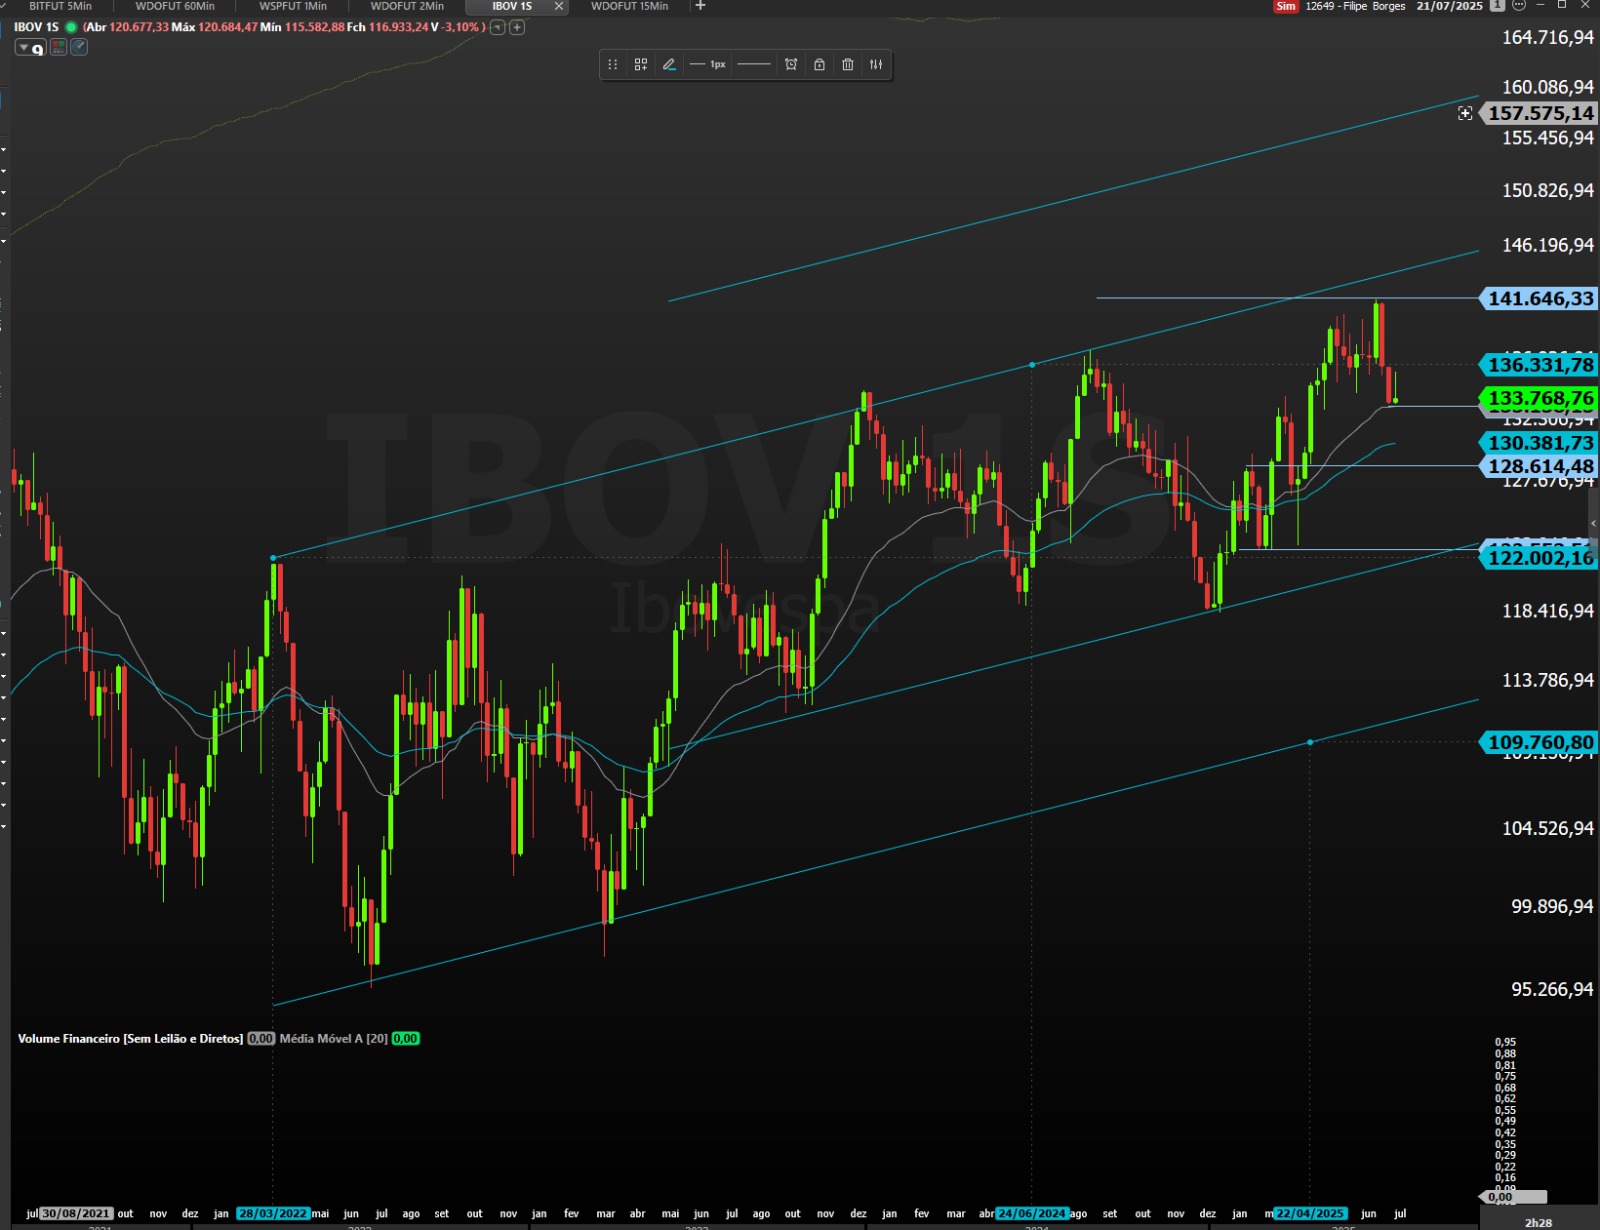Click the green 133.768,76 last price tag
Viewport: 1600px width, 1230px height.
pos(1540,398)
